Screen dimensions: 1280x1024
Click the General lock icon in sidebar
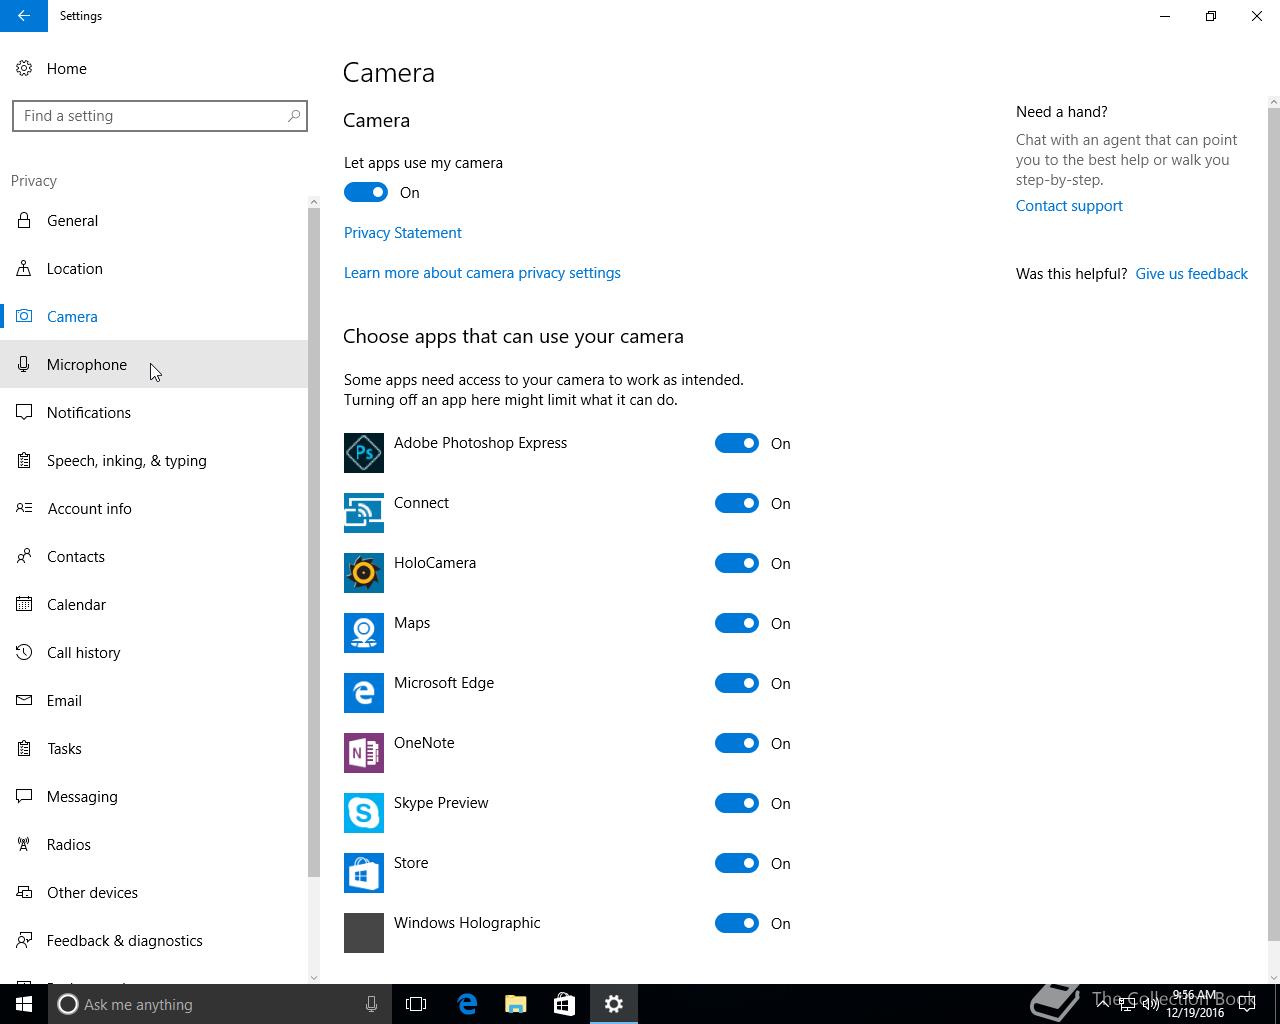coord(24,220)
